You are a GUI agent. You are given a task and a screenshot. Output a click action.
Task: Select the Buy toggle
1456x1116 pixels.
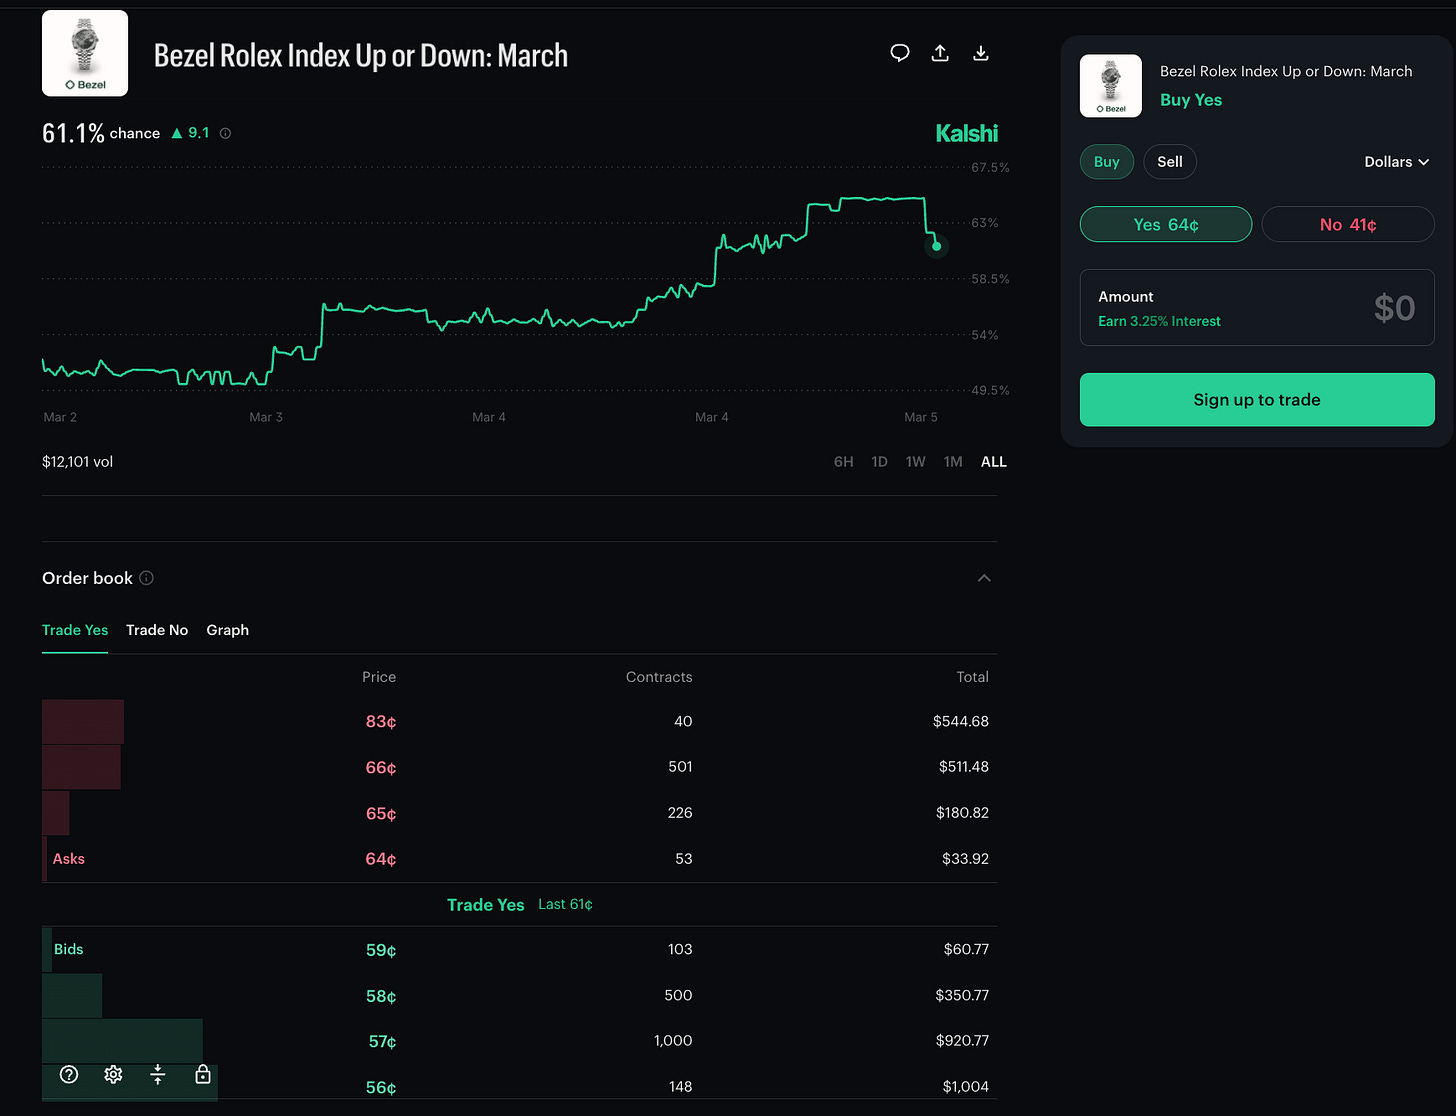(1106, 162)
